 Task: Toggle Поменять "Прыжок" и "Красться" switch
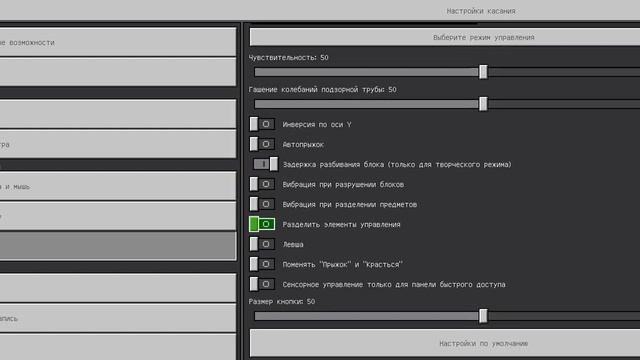[262, 264]
